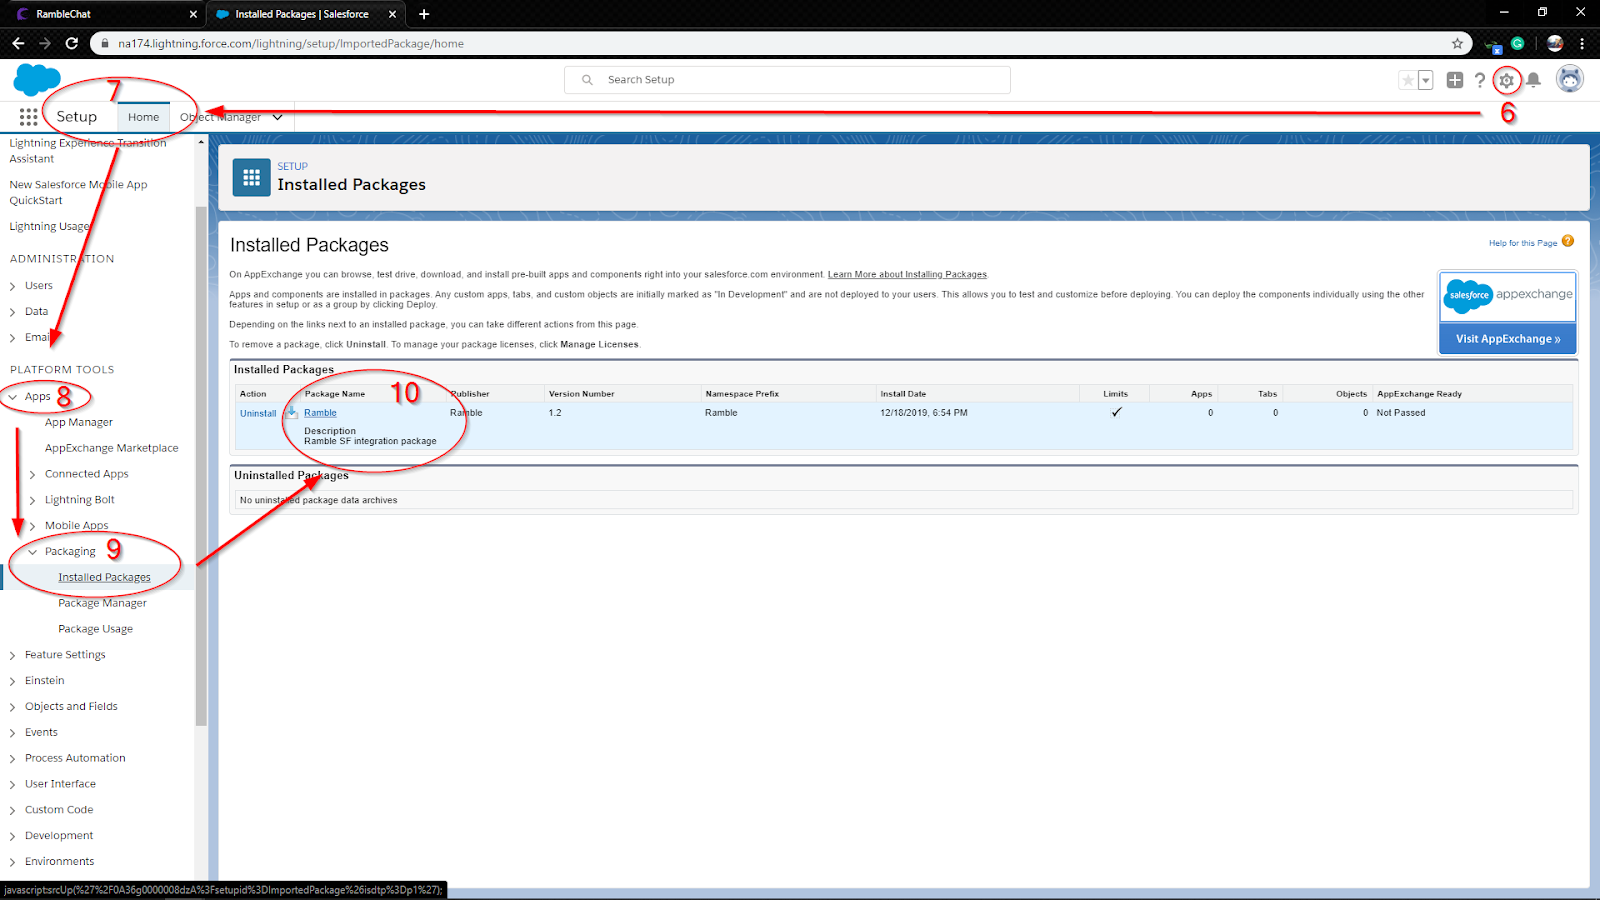Viewport: 1600px width, 900px height.
Task: Click the Help for this Page question icon
Action: [1568, 241]
